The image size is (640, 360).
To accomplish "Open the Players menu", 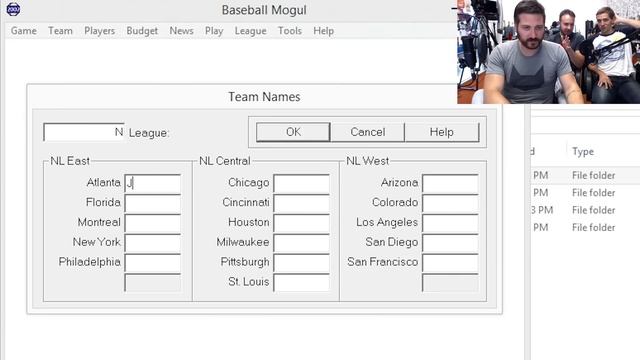I will [x=100, y=31].
